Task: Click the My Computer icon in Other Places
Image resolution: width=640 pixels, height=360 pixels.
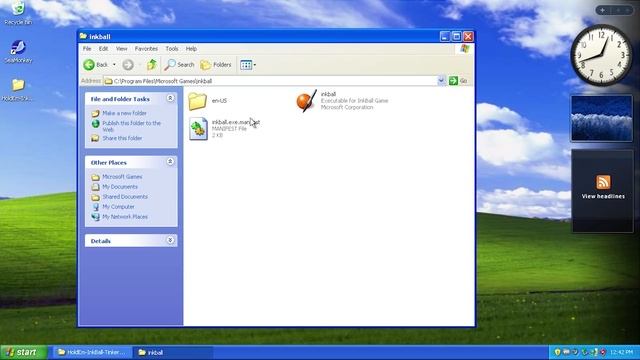Action: click(96, 207)
